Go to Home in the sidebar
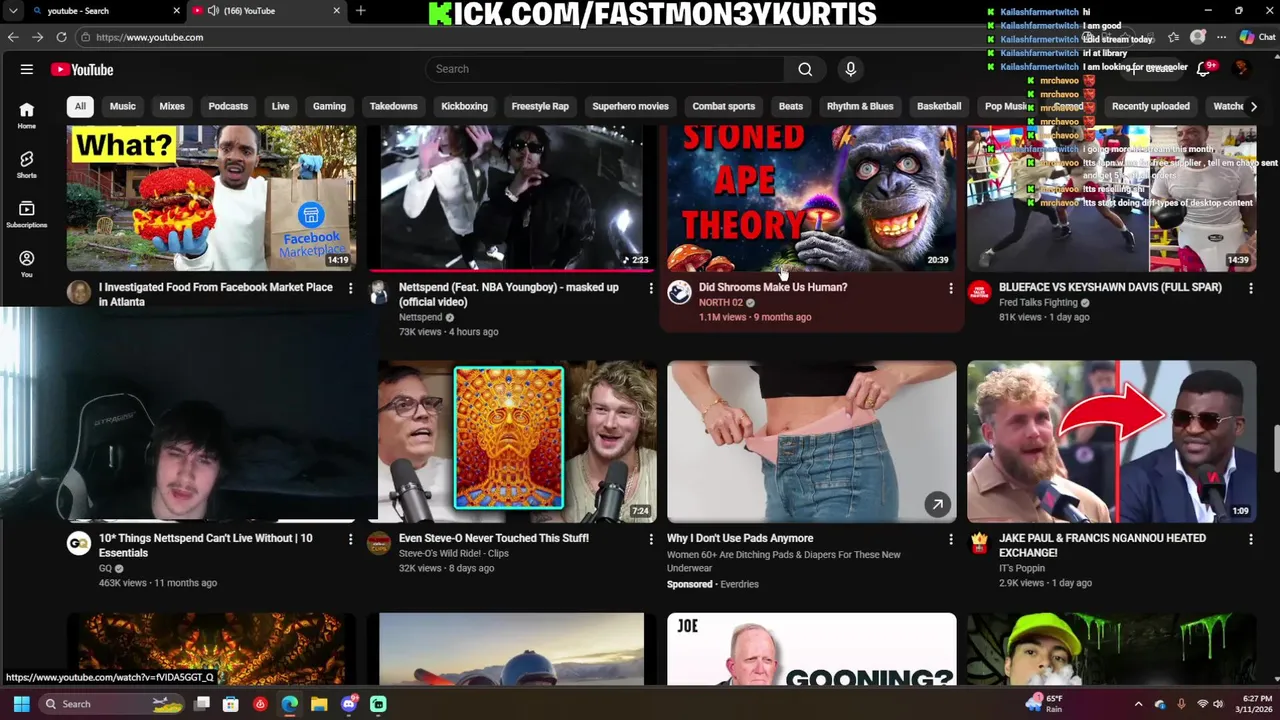 pyautogui.click(x=27, y=116)
